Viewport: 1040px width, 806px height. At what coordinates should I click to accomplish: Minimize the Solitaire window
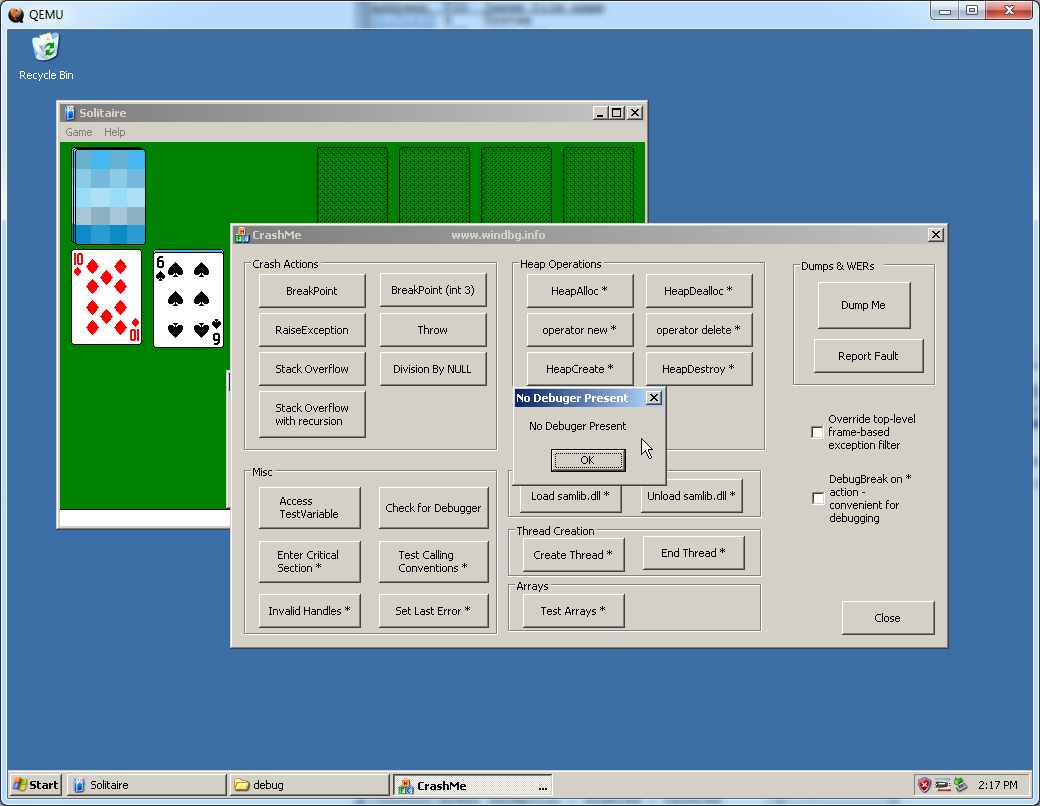pos(600,113)
